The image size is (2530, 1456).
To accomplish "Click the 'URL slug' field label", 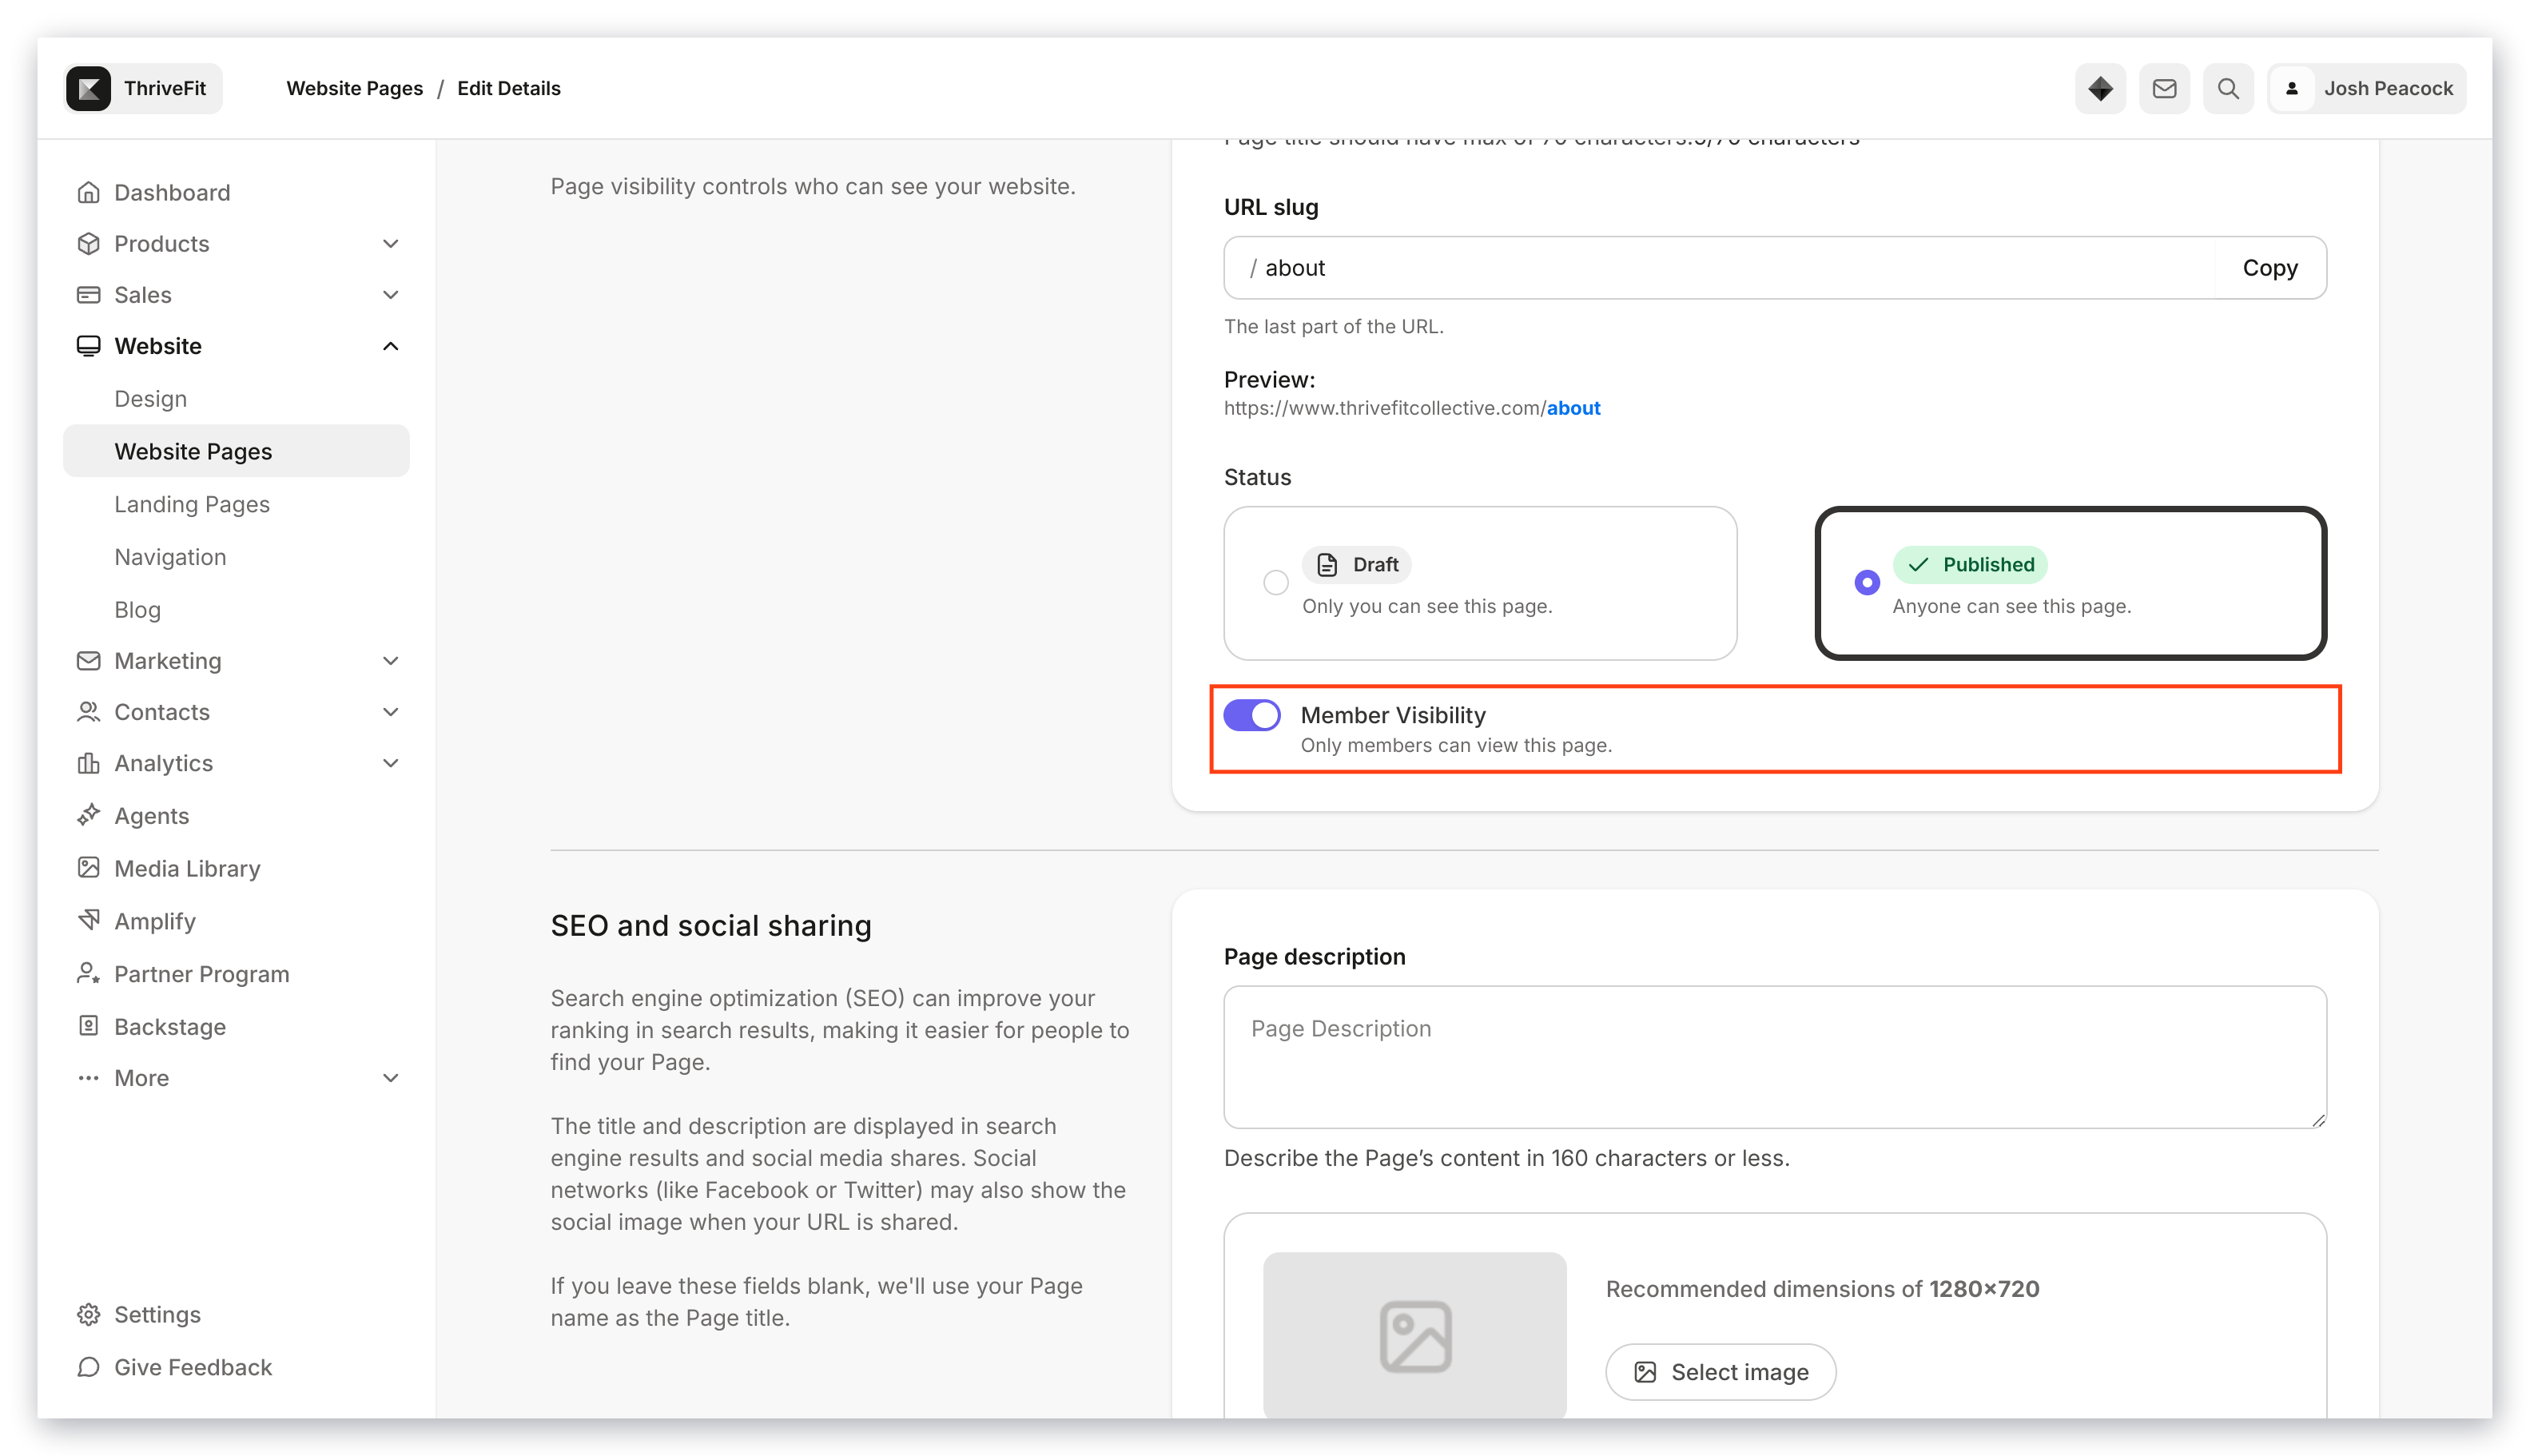I will coord(1271,207).
